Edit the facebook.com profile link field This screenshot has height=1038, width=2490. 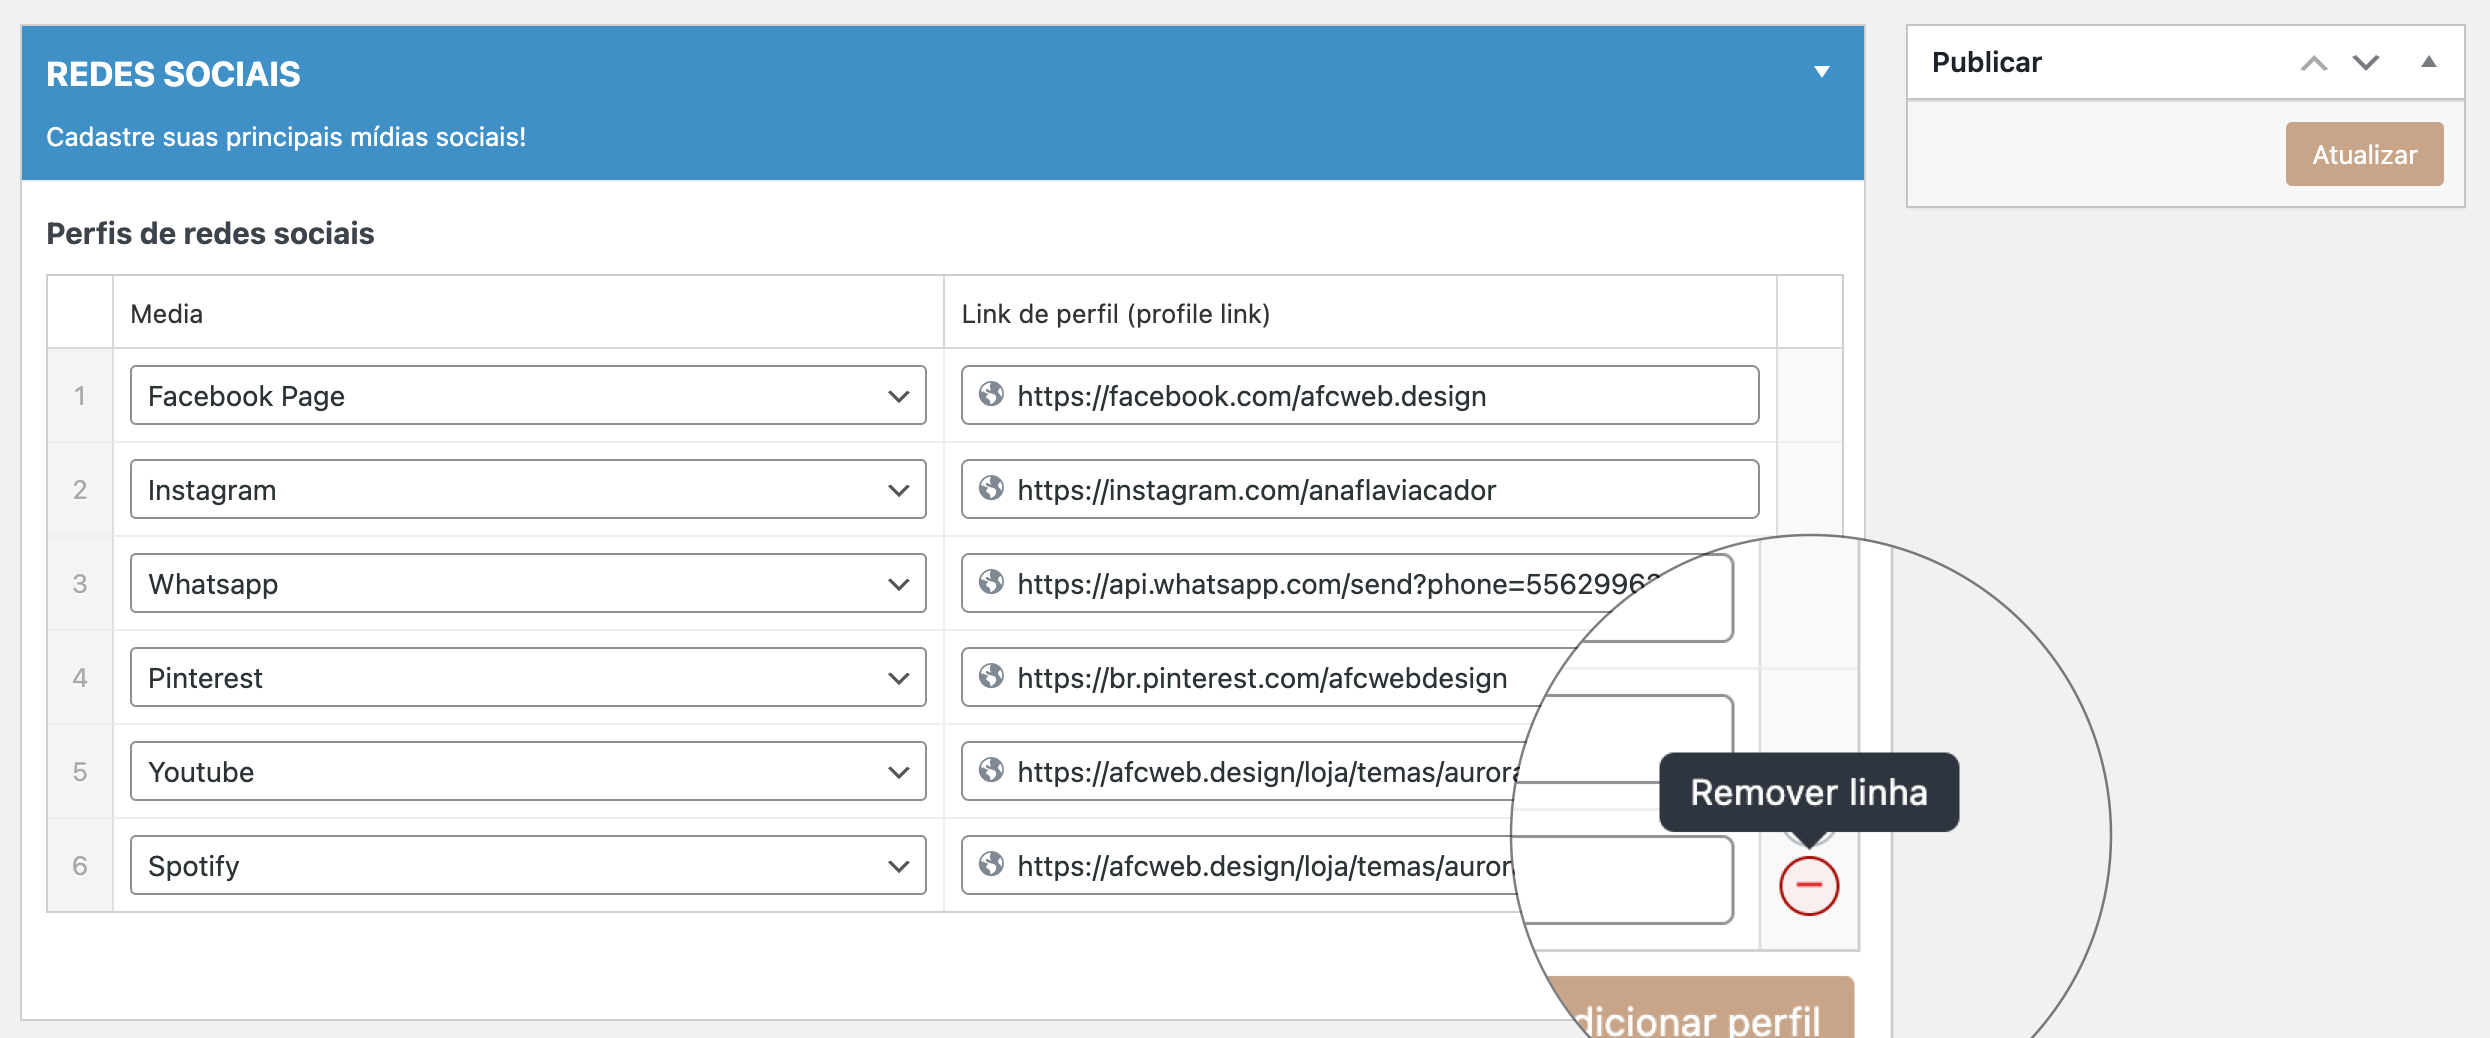click(x=1360, y=395)
